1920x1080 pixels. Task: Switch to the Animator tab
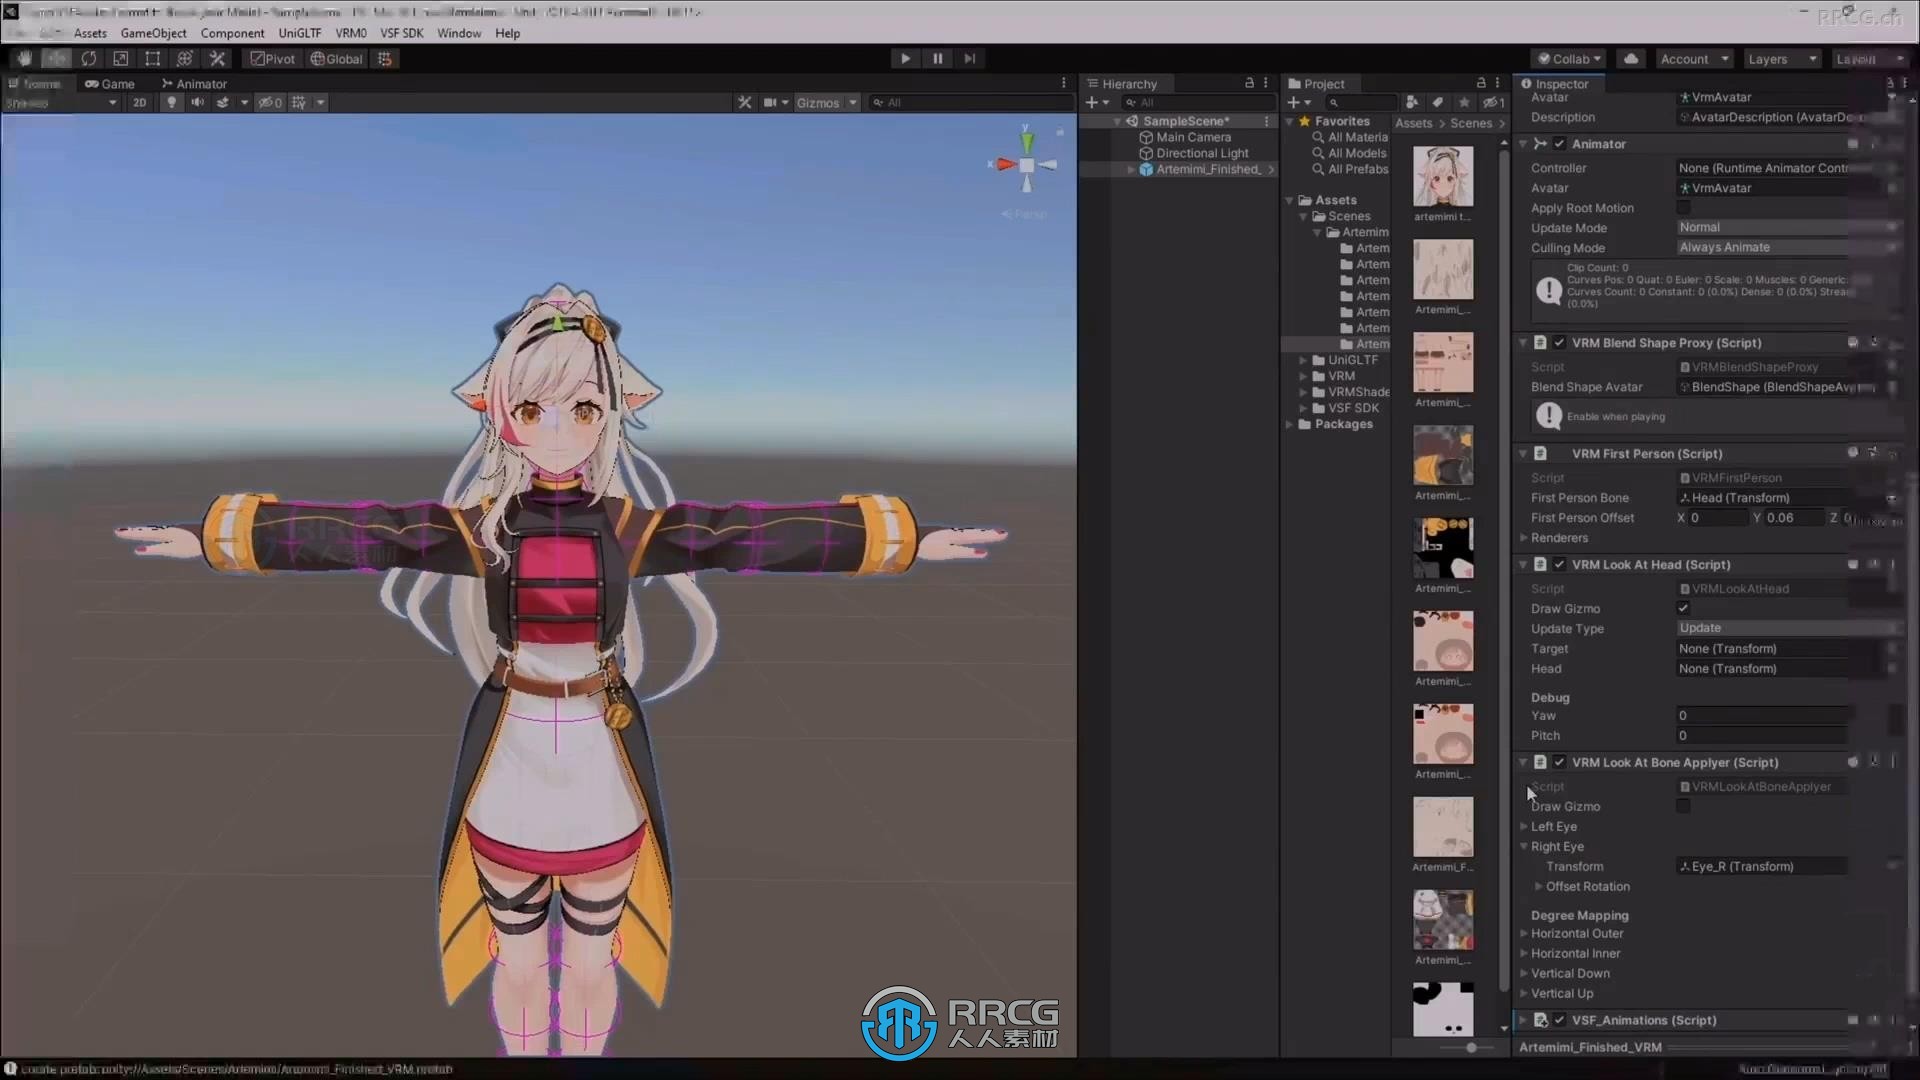coord(195,84)
